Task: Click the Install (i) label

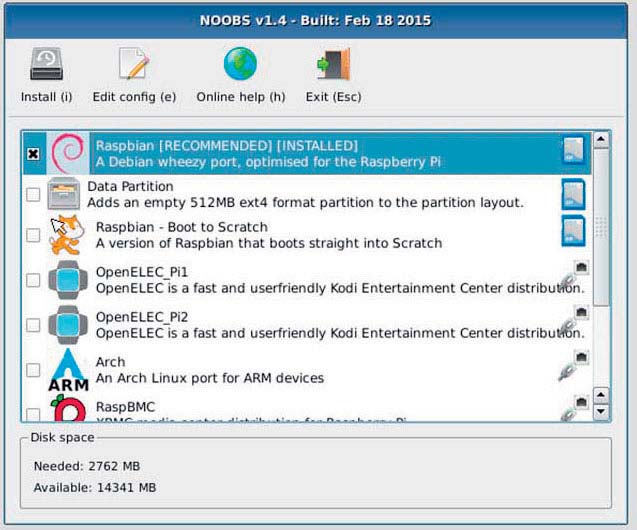Action: [x=47, y=97]
